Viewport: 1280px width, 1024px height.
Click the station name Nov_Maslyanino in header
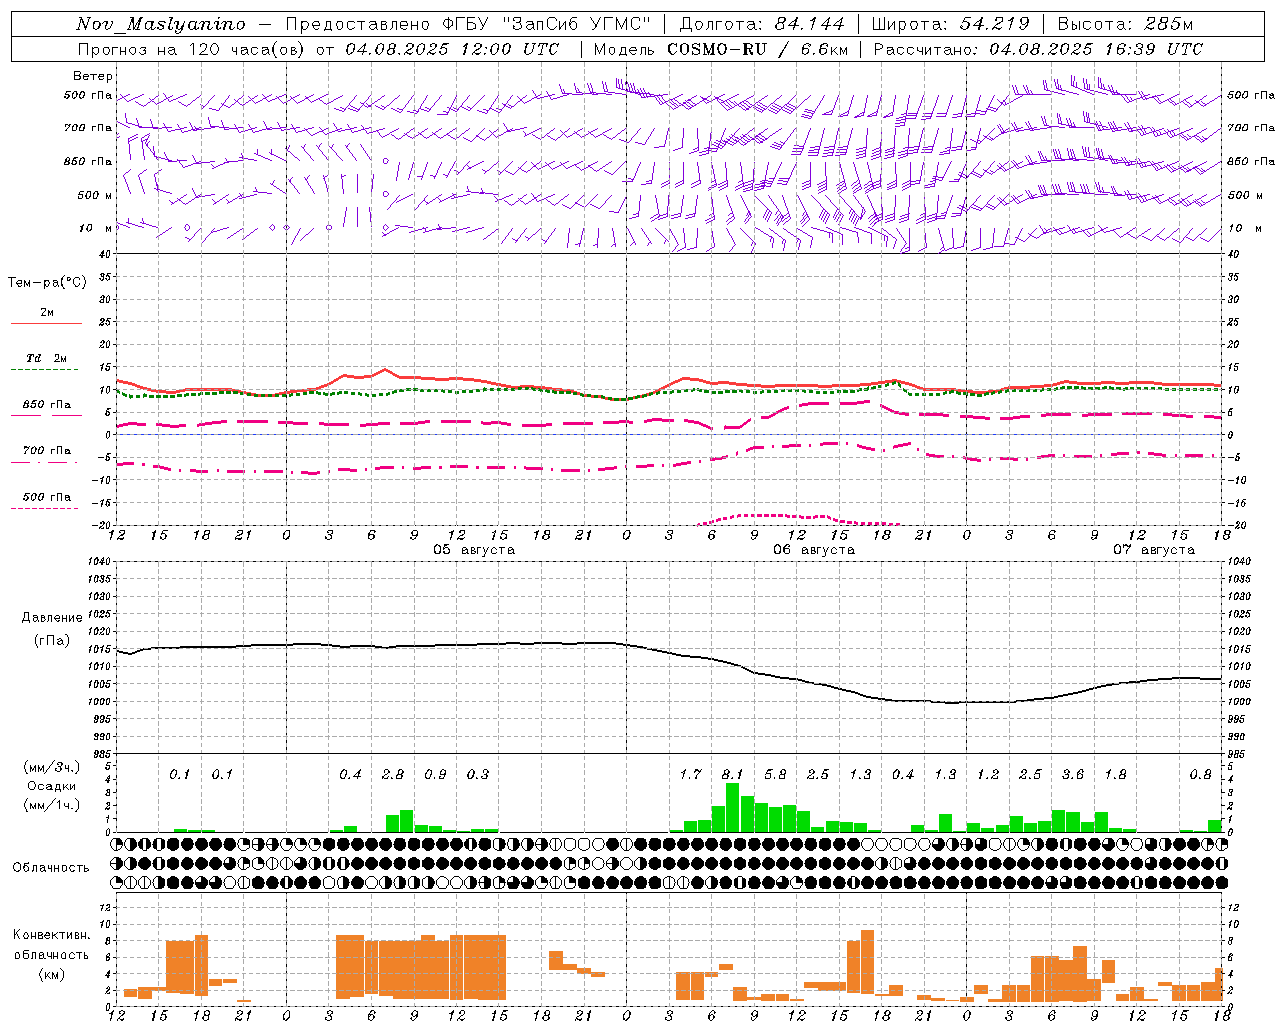161,24
